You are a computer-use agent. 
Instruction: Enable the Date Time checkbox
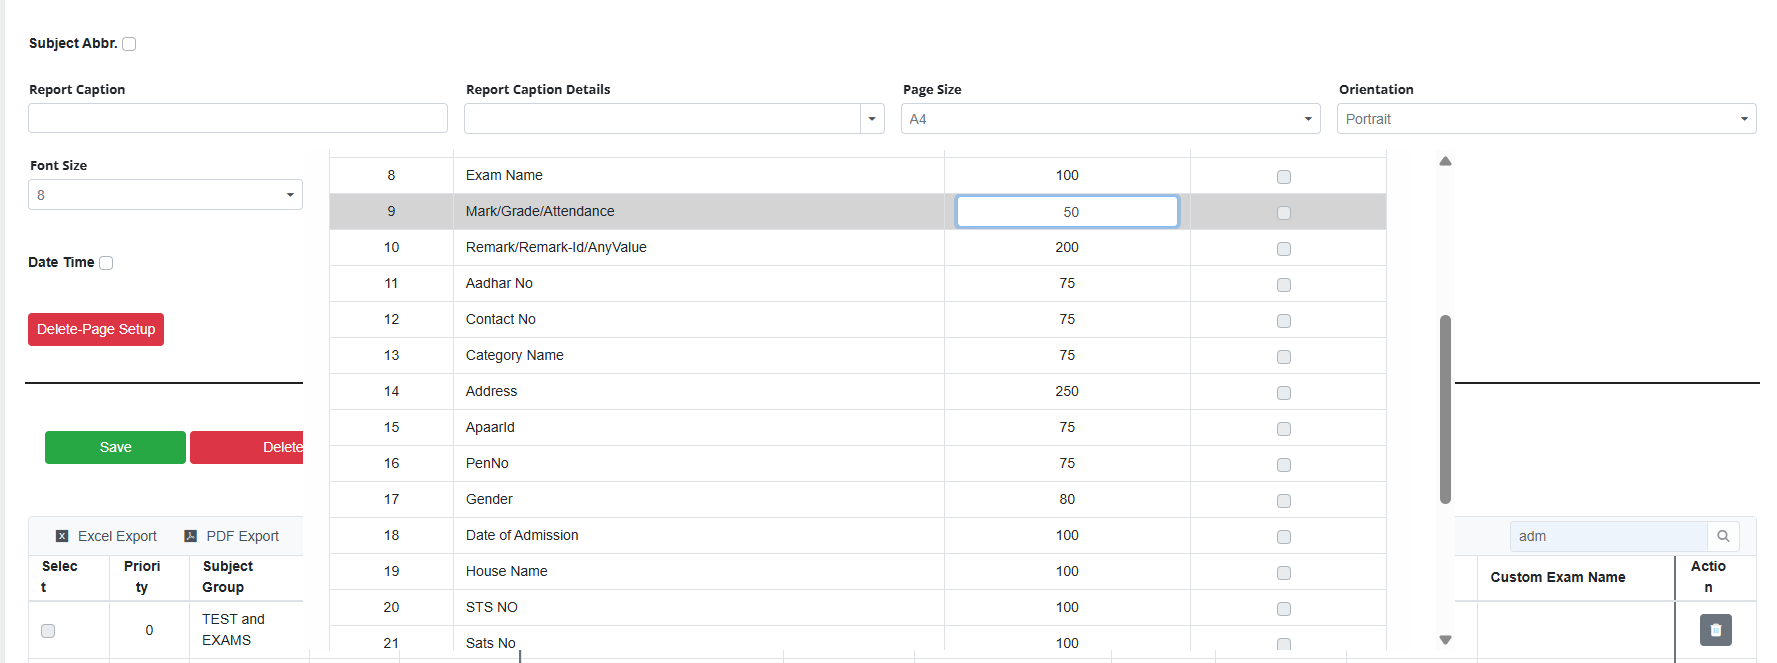pos(106,263)
